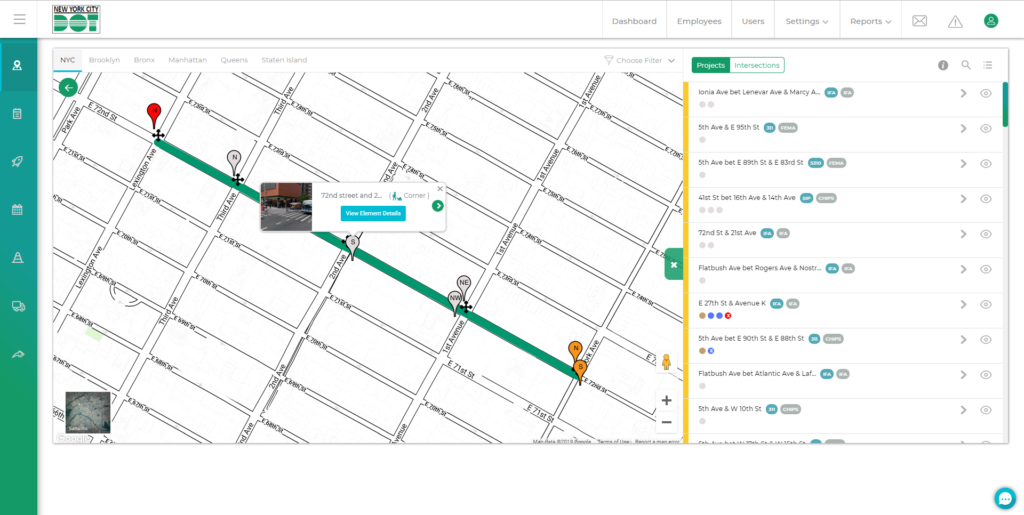Click the rocket icon in sidebar
This screenshot has width=1024, height=515.
[18, 162]
